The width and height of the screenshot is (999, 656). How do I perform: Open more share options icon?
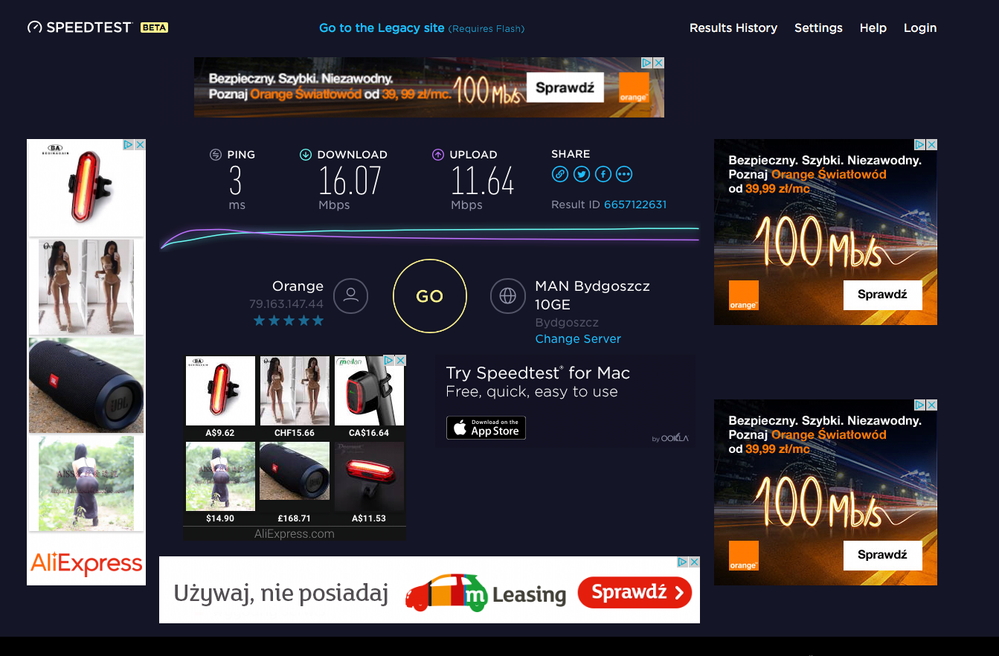(624, 174)
